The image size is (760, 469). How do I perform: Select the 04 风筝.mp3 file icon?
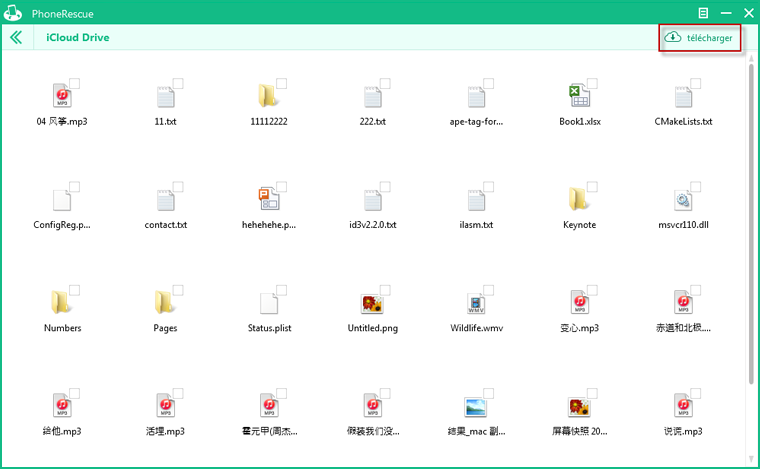click(x=62, y=95)
